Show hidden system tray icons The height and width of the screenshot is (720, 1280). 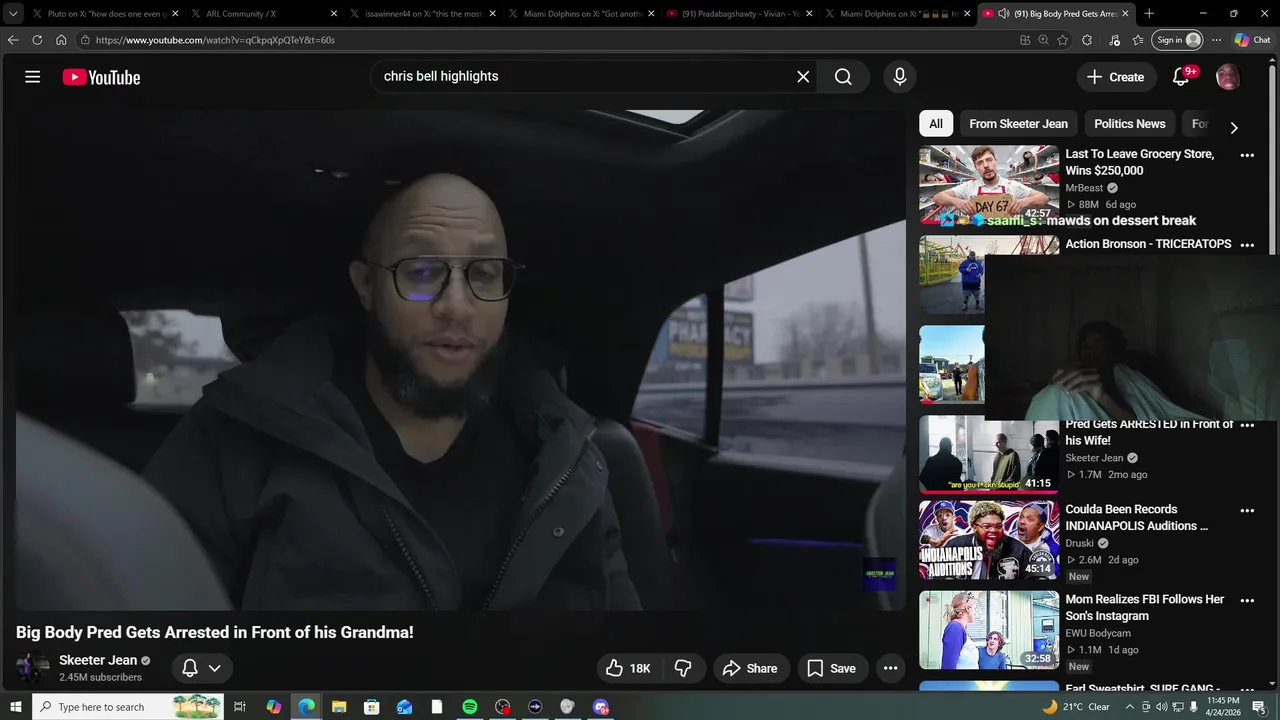1130,707
